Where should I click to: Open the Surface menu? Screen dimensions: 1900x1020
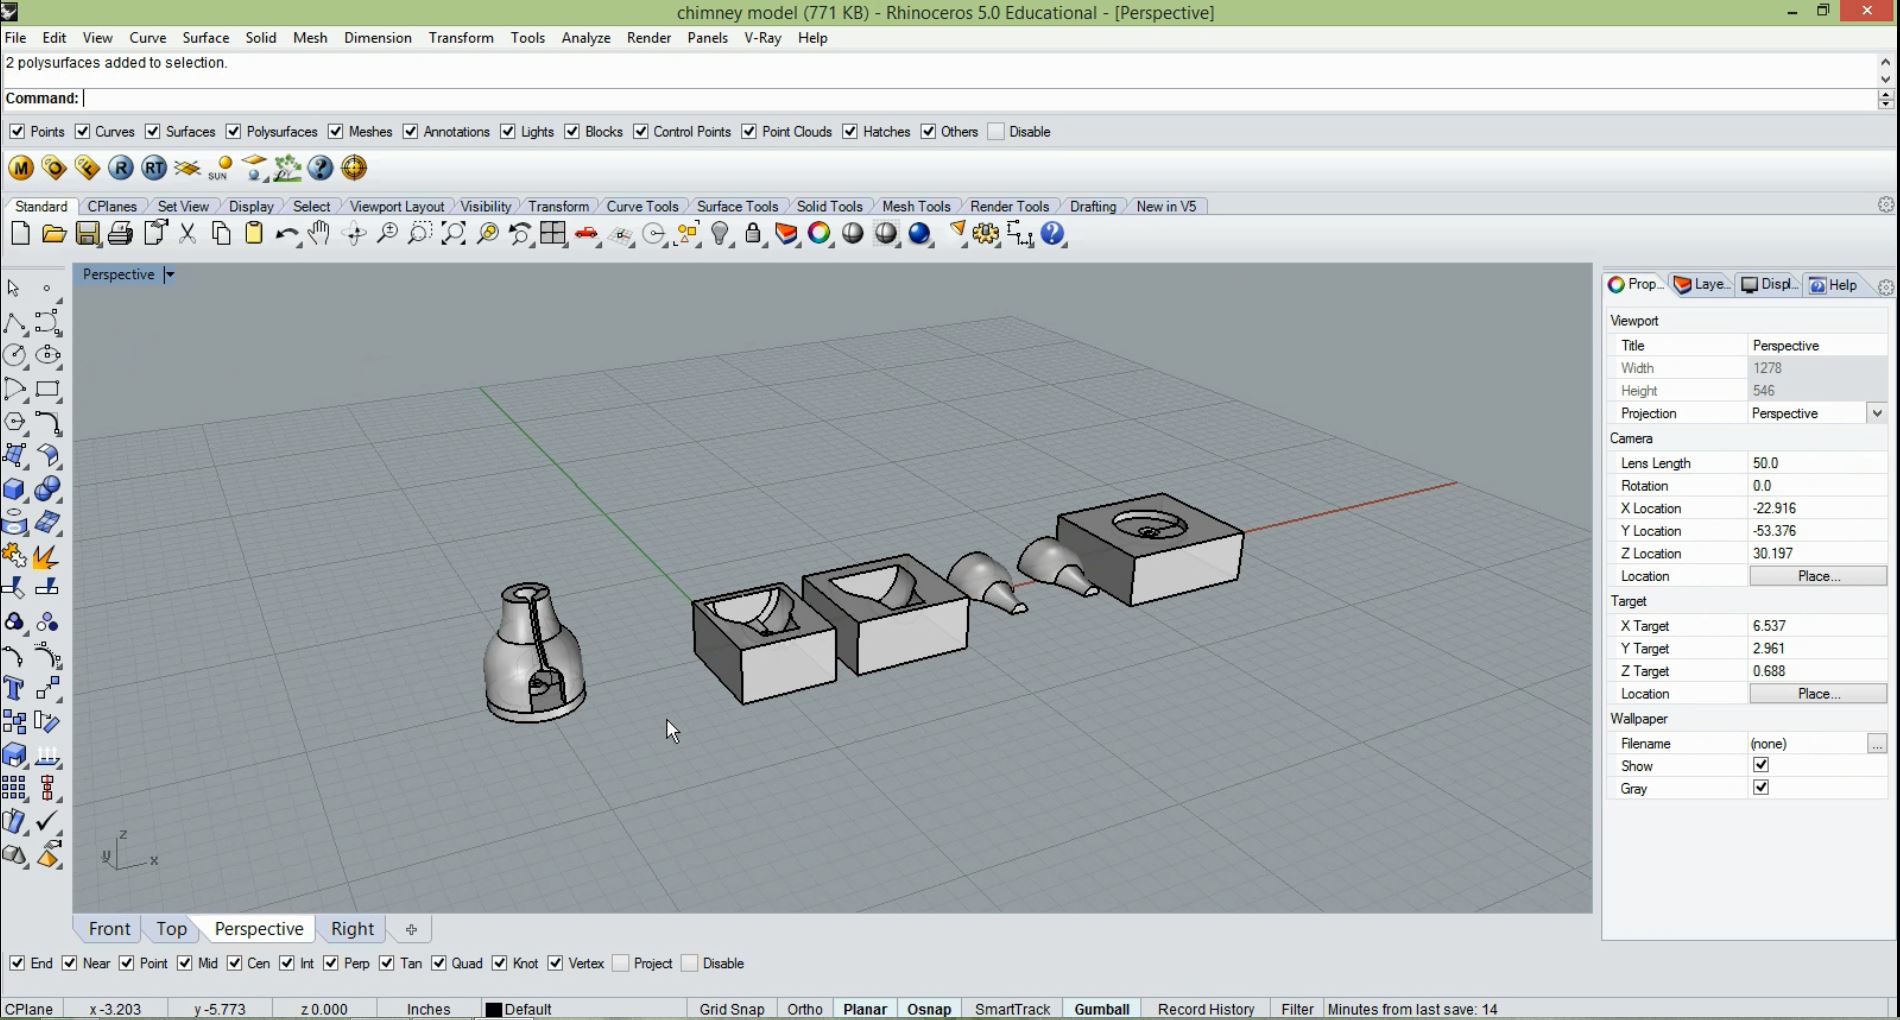pyautogui.click(x=205, y=38)
